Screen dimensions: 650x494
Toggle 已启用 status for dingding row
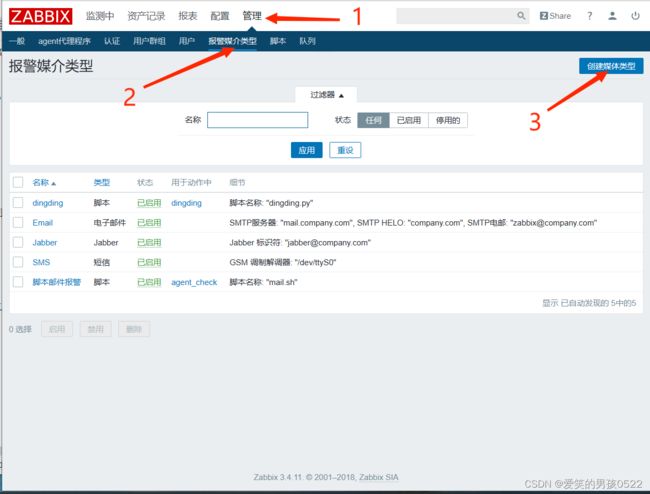point(149,203)
